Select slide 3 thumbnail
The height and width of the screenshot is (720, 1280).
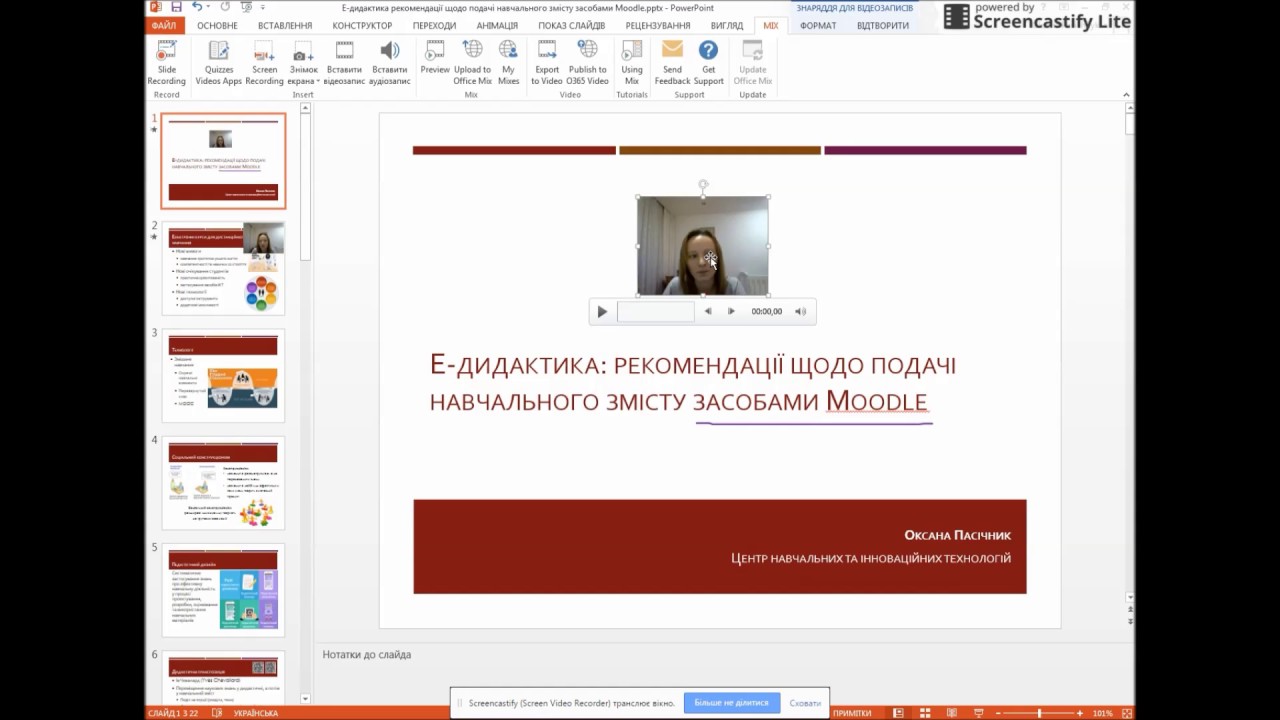pos(223,376)
